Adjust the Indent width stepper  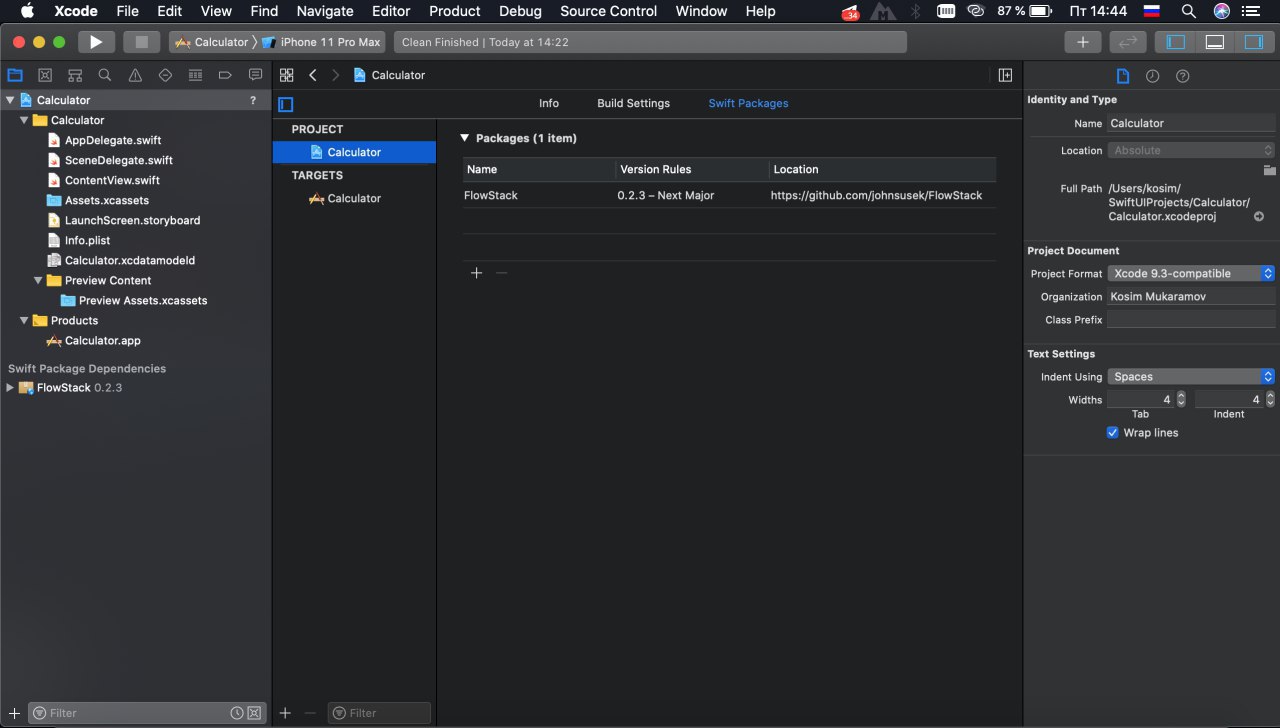1271,399
